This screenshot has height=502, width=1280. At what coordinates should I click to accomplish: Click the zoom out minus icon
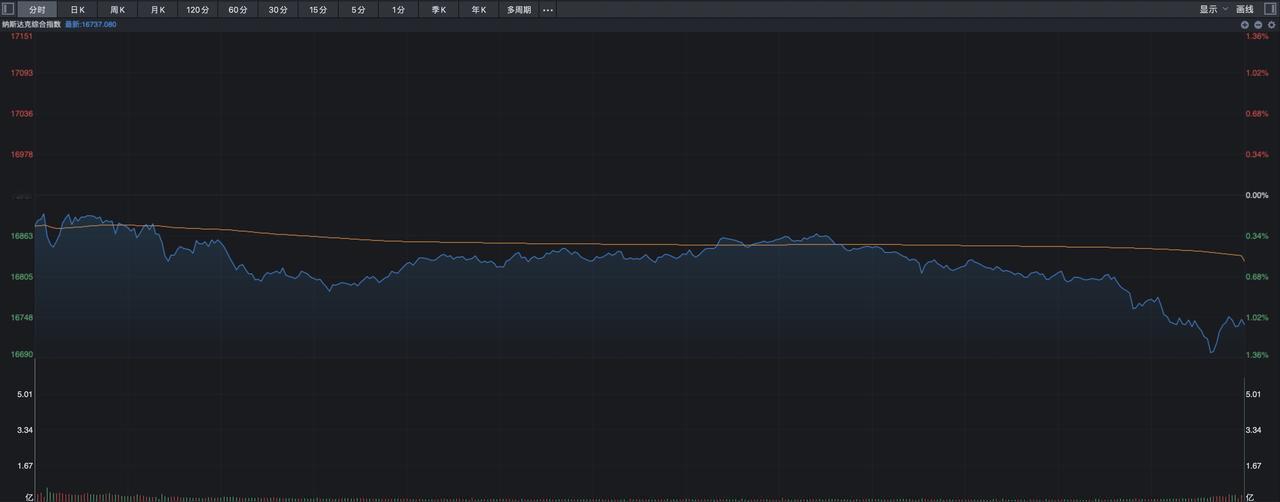1258,24
